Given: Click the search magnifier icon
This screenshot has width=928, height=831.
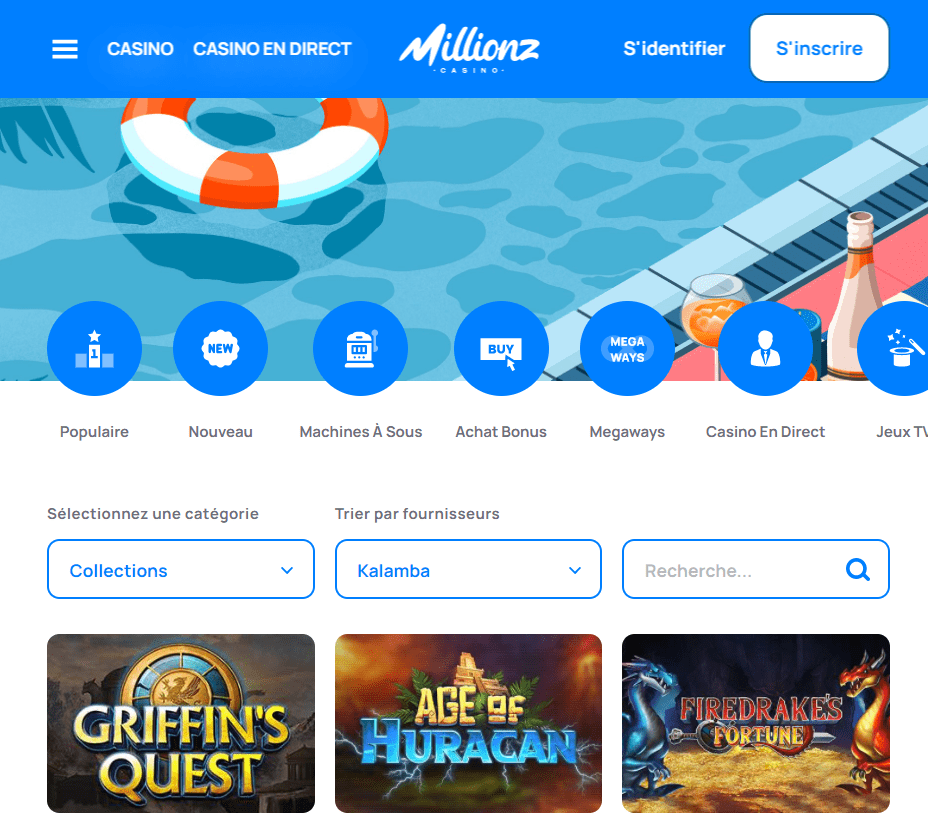Looking at the screenshot, I should click(858, 570).
